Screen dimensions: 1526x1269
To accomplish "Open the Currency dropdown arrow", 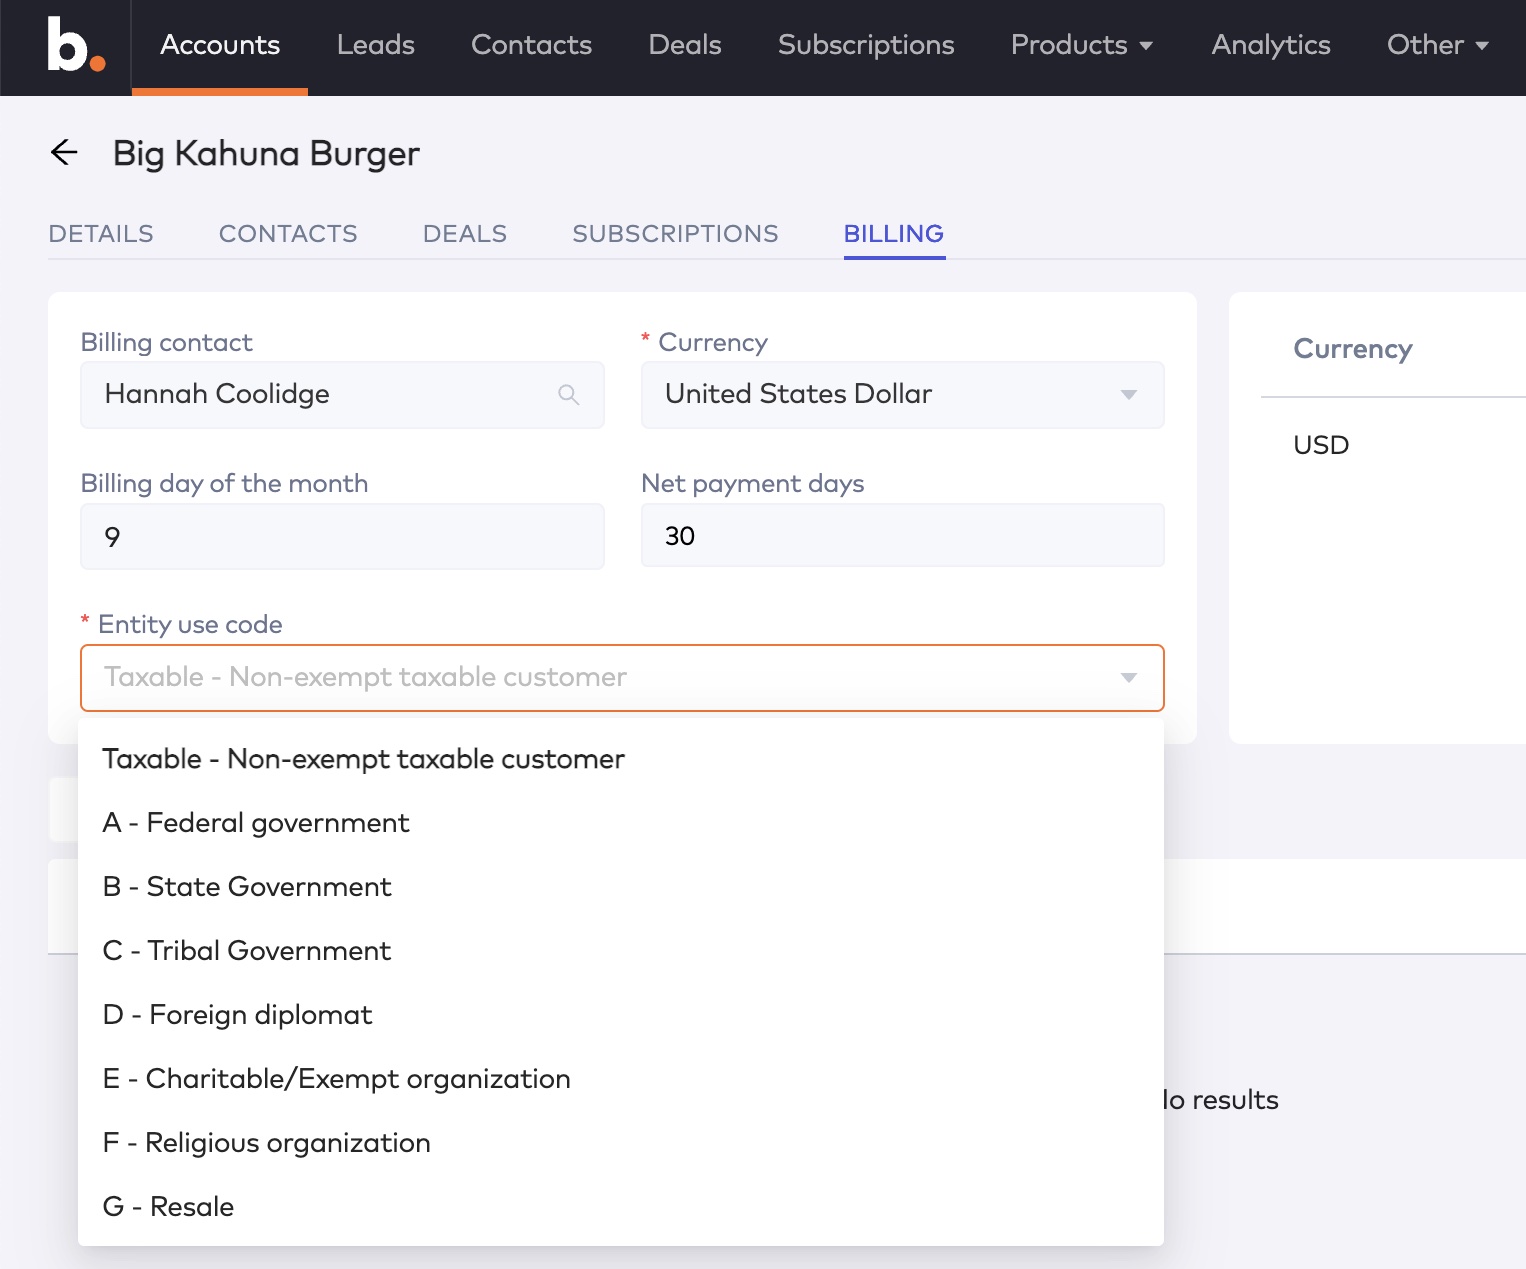I will pos(1129,395).
